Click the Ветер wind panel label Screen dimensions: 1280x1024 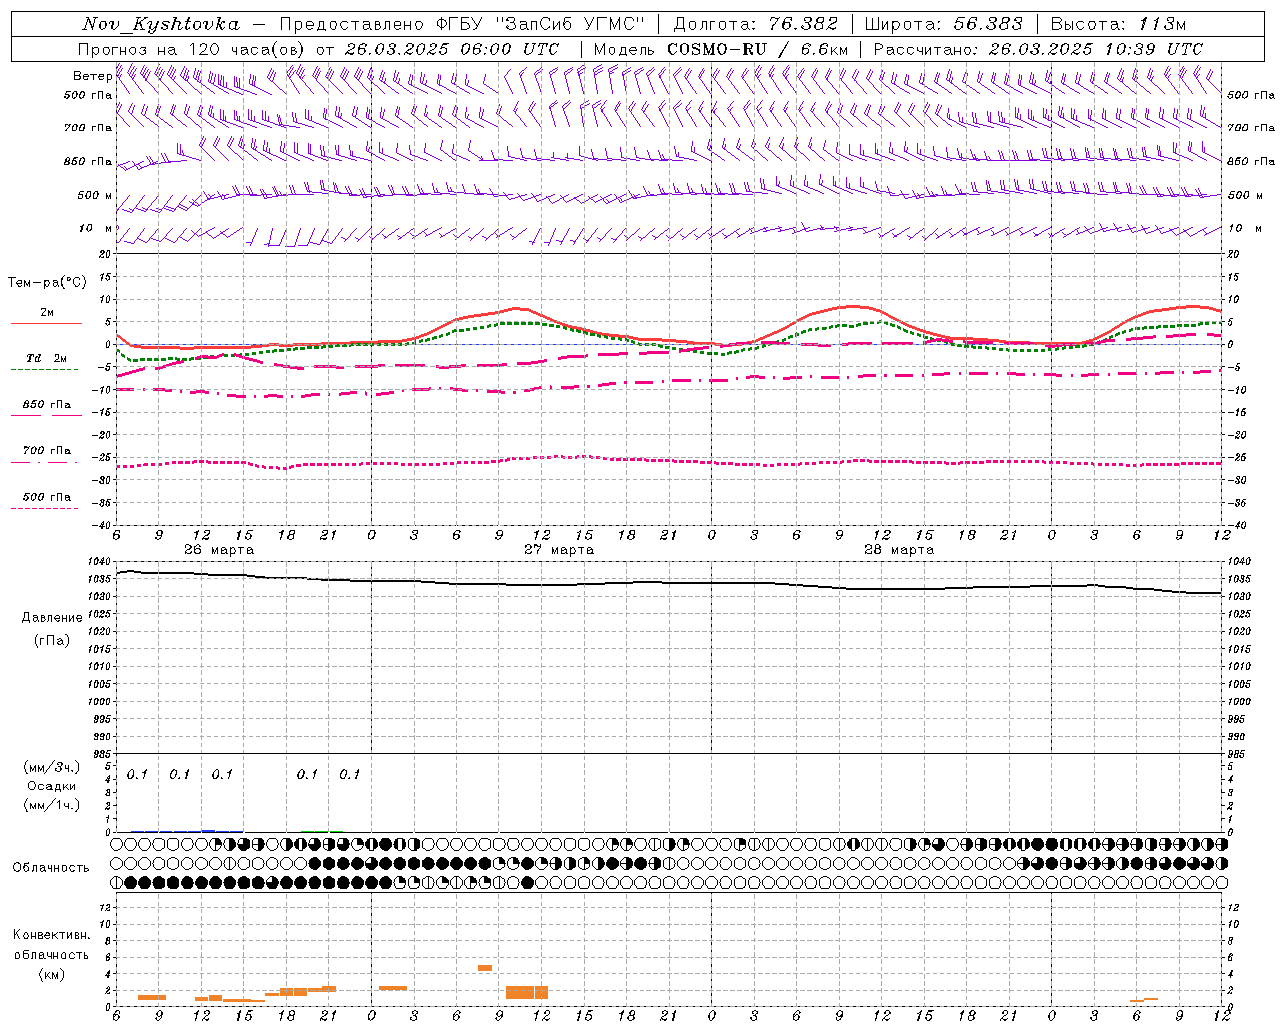point(92,76)
